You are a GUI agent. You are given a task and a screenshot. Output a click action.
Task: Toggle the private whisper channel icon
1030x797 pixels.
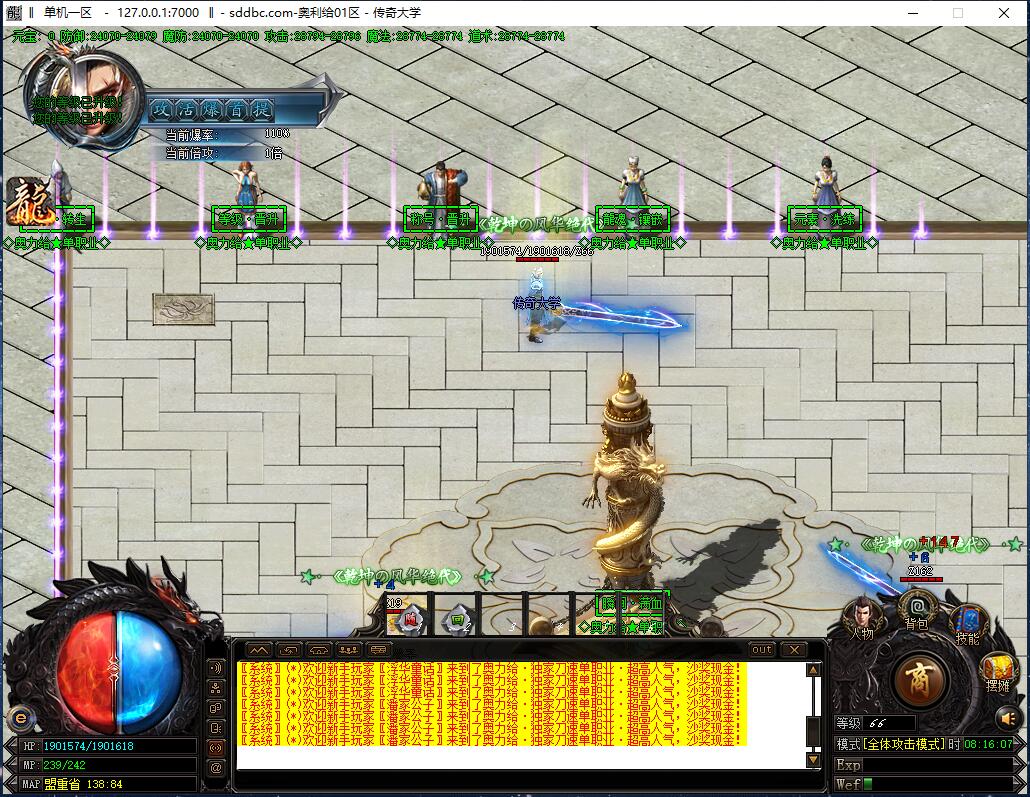[x=215, y=727]
